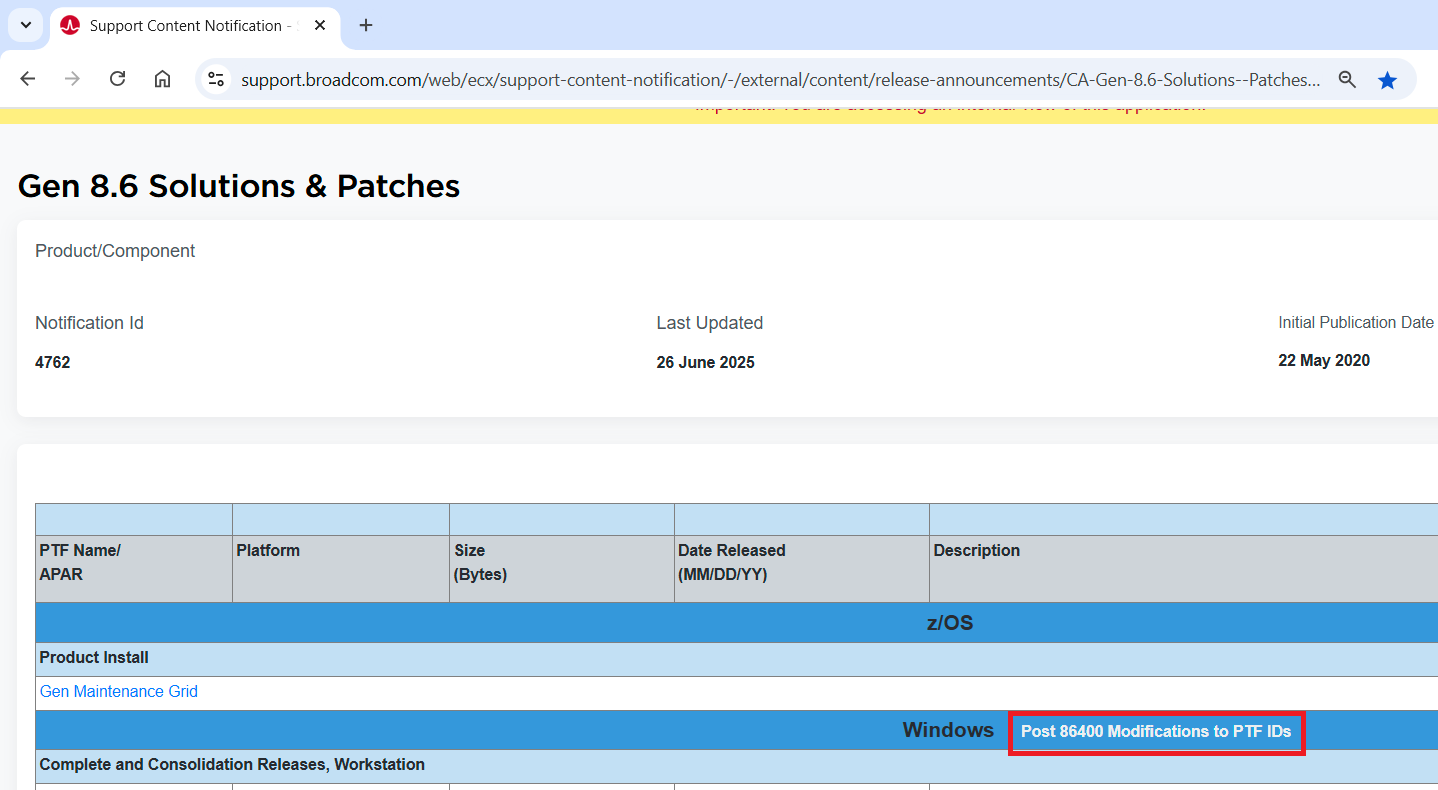Click the Notification Id label

point(89,323)
